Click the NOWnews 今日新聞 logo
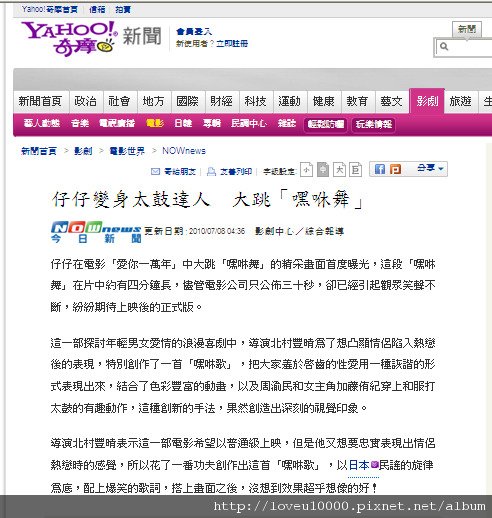 [x=96, y=232]
